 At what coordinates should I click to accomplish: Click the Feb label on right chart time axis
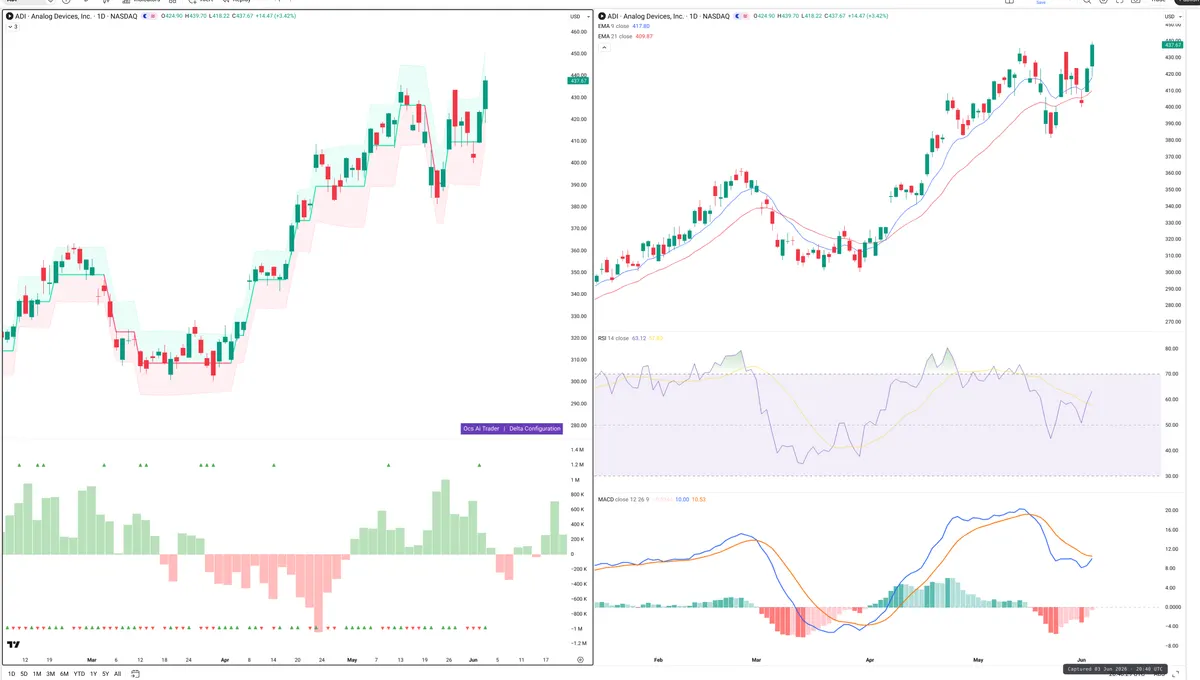(658, 660)
